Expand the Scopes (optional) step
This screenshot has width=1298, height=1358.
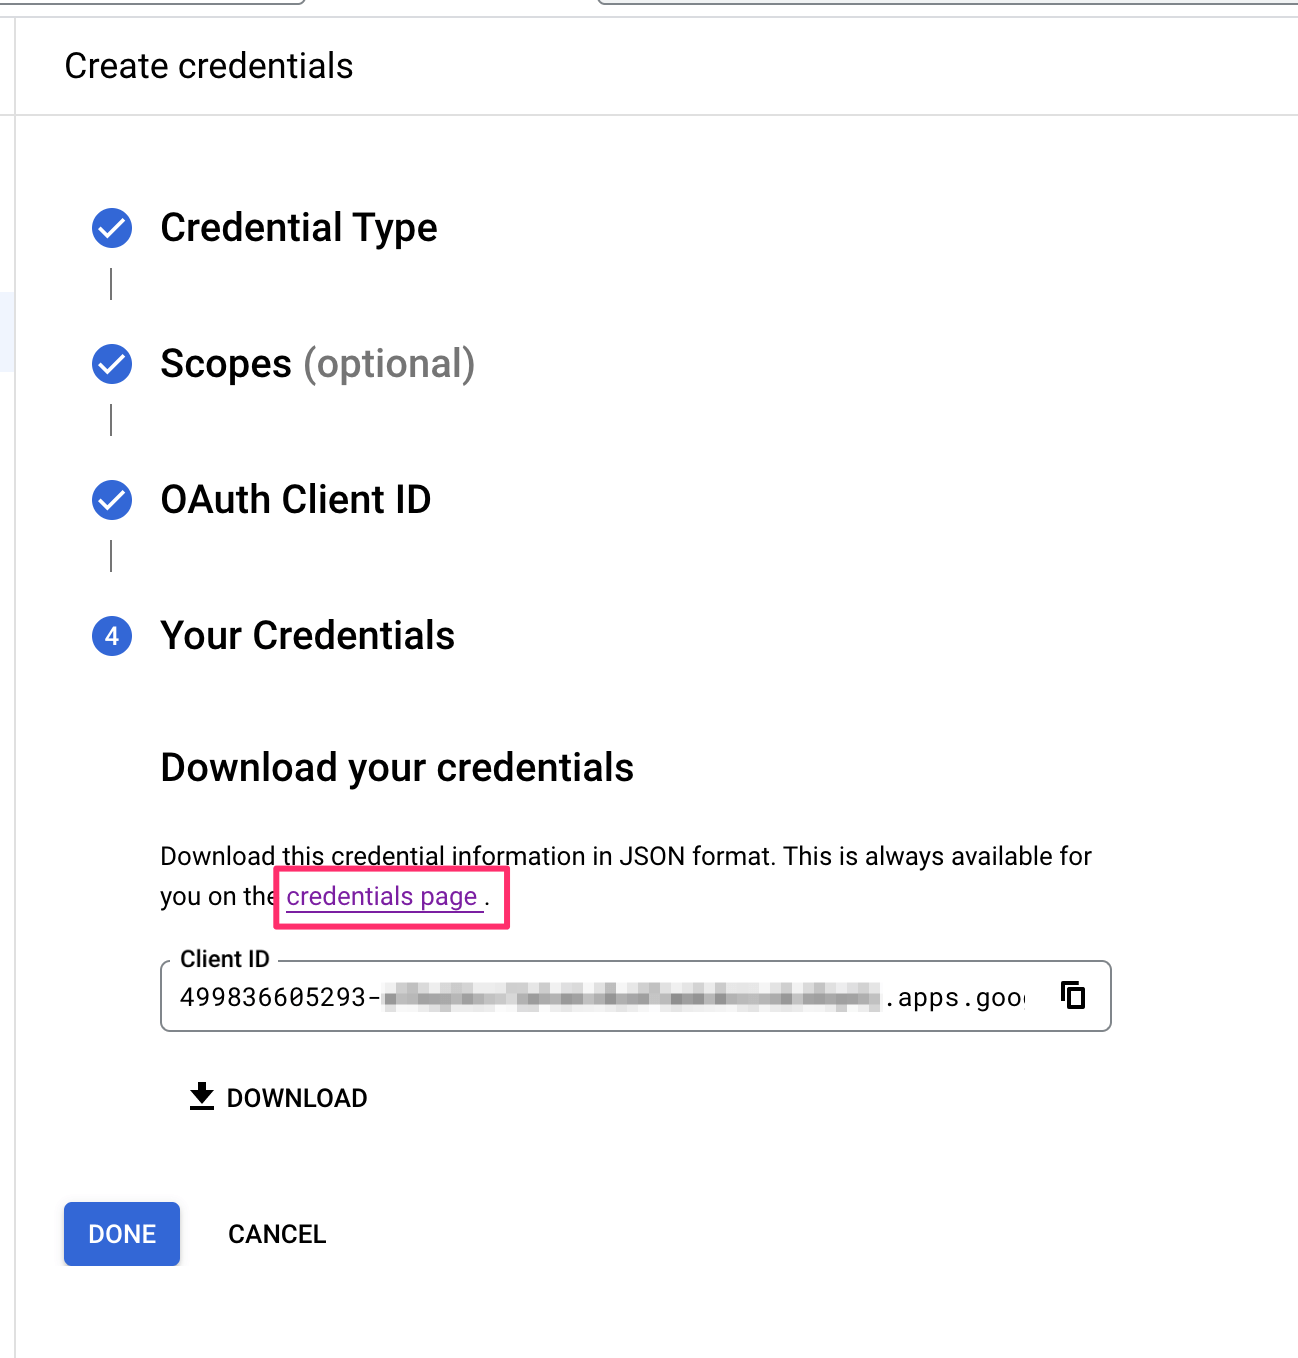pos(317,364)
